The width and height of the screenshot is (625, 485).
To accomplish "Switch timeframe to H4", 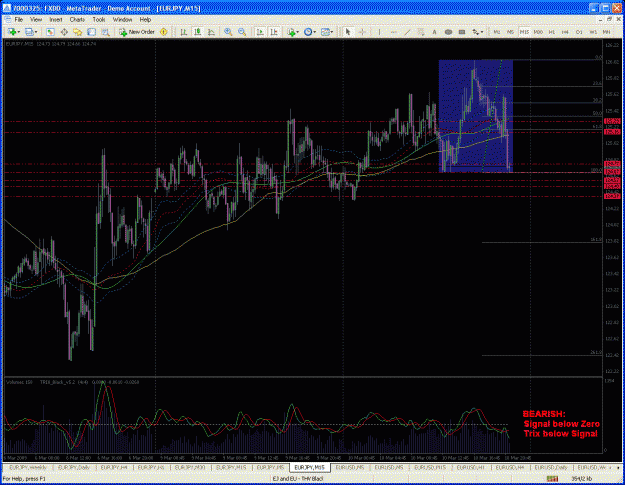I will pyautogui.click(x=565, y=32).
